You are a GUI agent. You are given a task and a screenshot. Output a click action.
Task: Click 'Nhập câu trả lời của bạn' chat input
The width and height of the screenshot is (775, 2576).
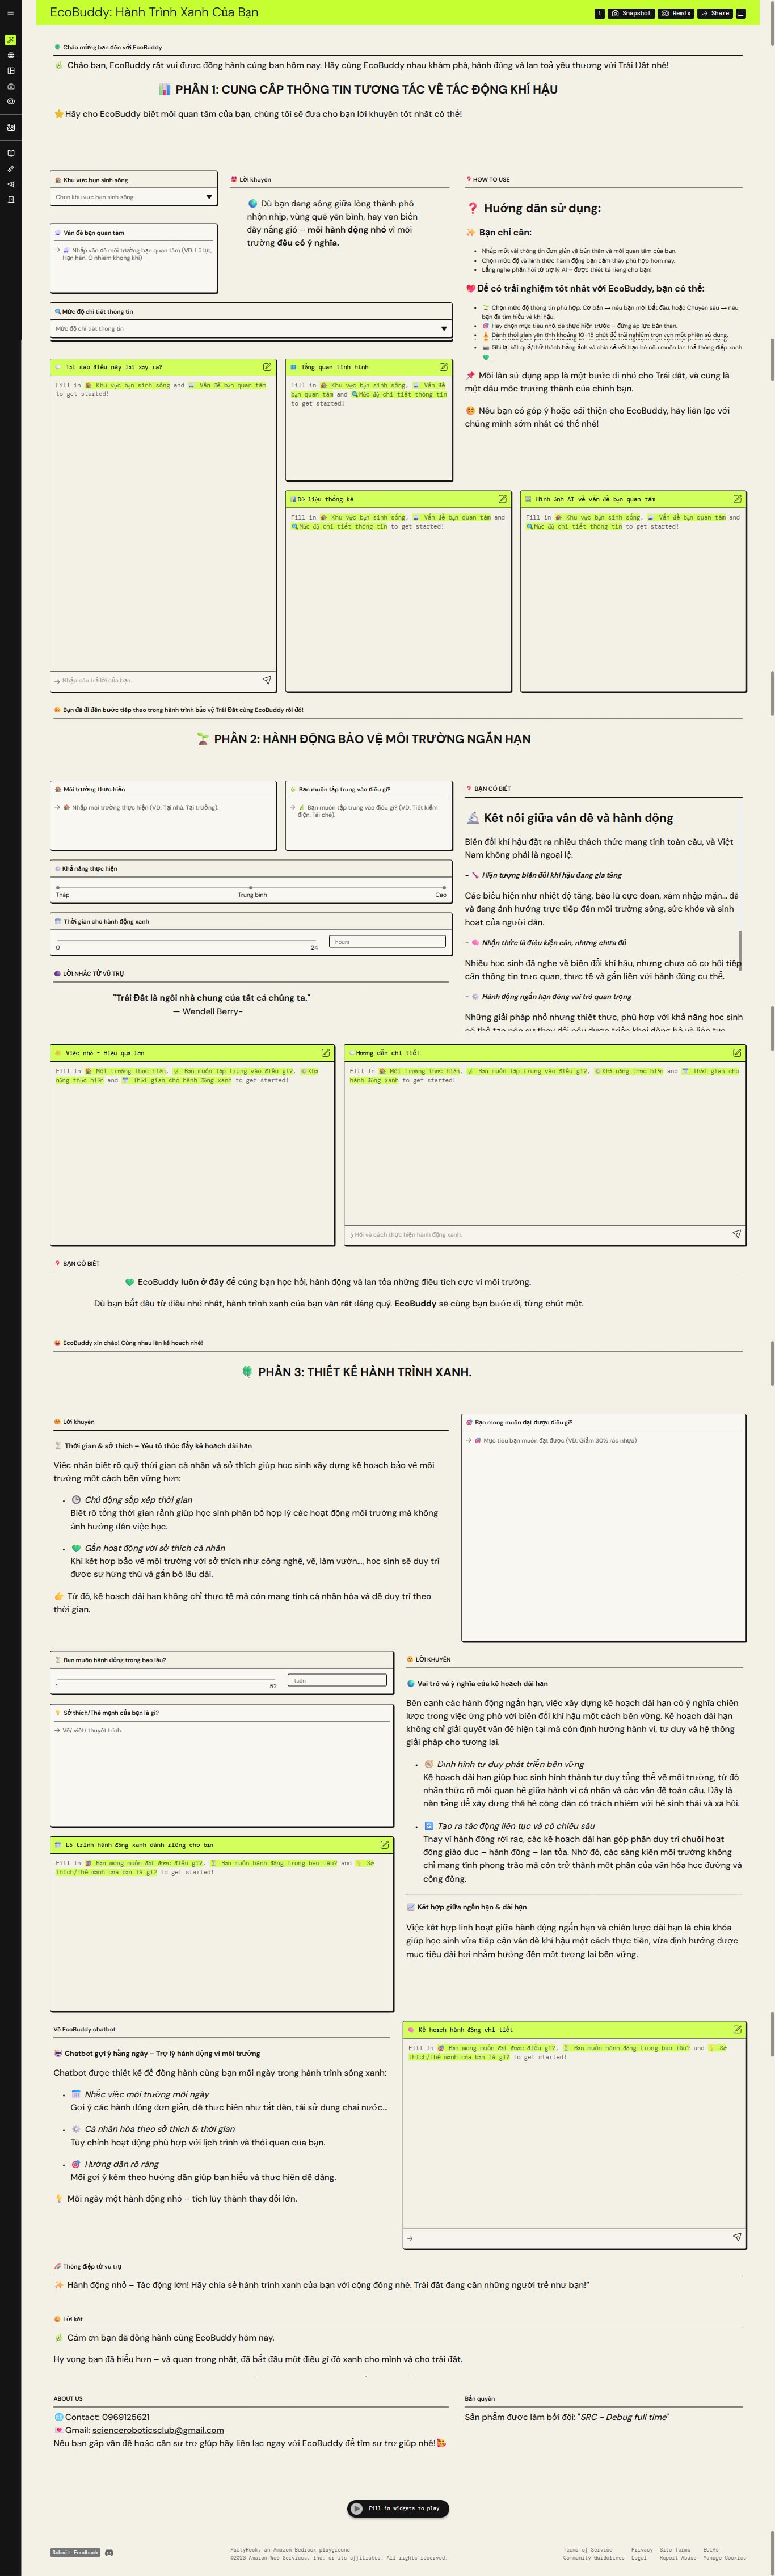155,680
